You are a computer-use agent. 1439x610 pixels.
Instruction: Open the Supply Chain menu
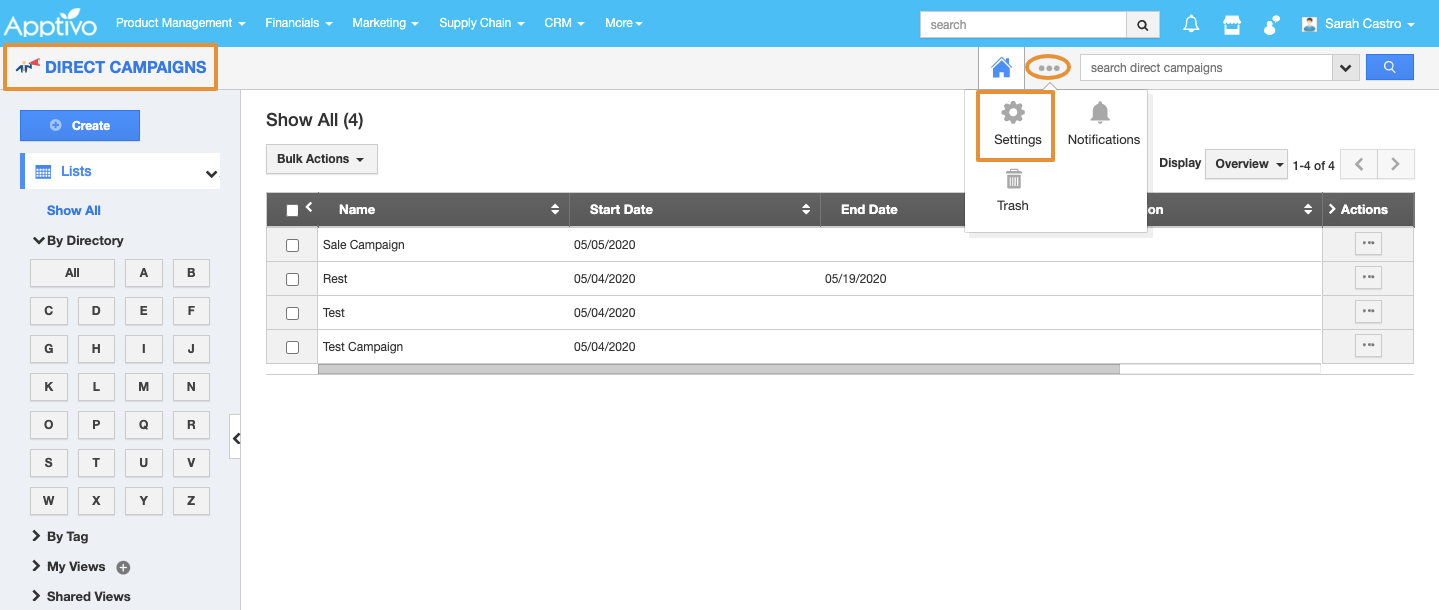(481, 23)
